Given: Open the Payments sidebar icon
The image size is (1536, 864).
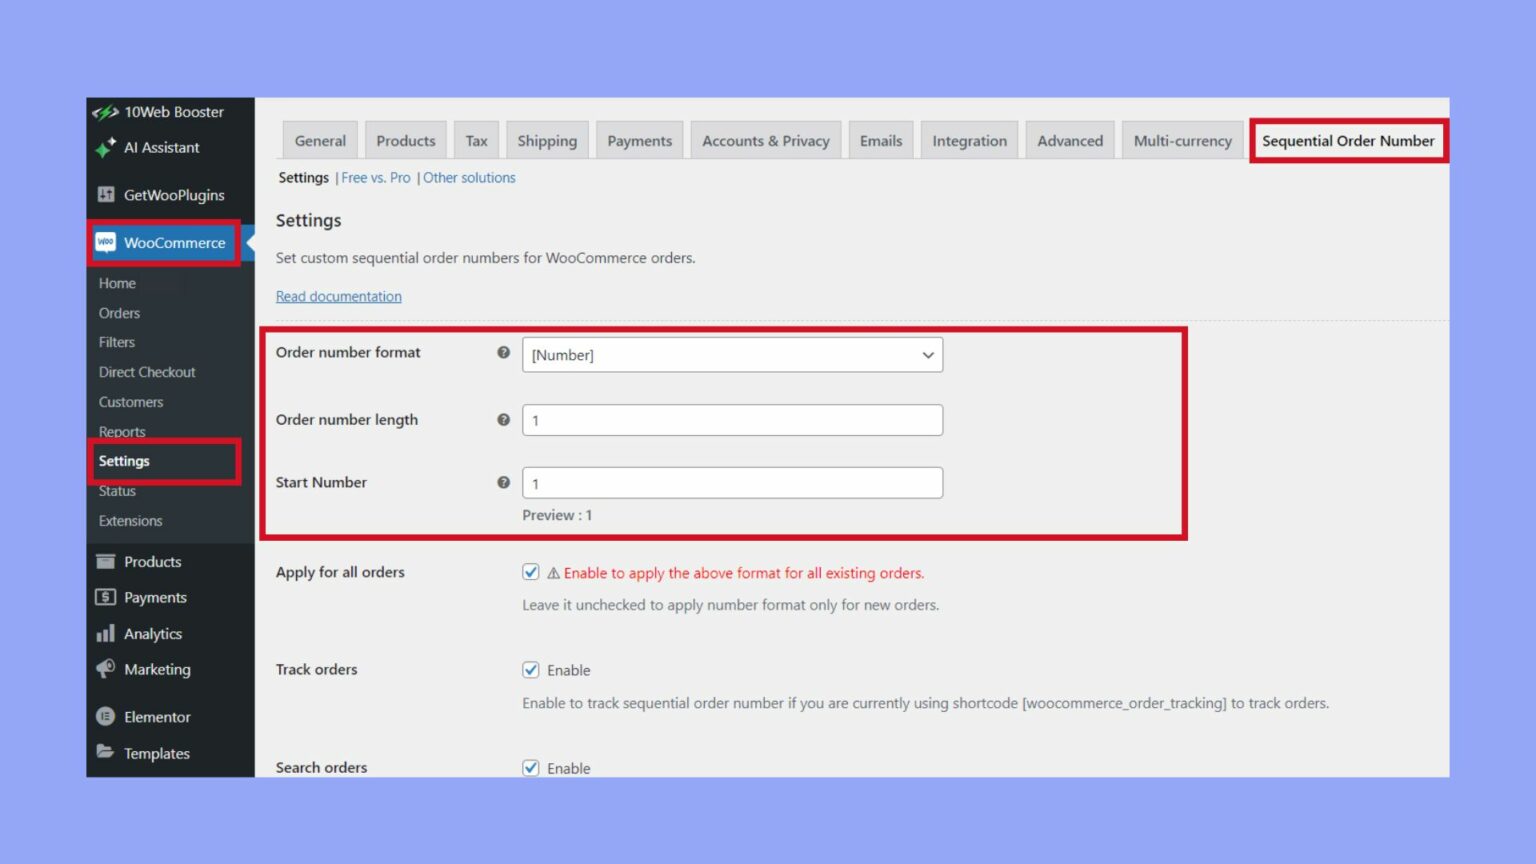Looking at the screenshot, I should pyautogui.click(x=107, y=597).
